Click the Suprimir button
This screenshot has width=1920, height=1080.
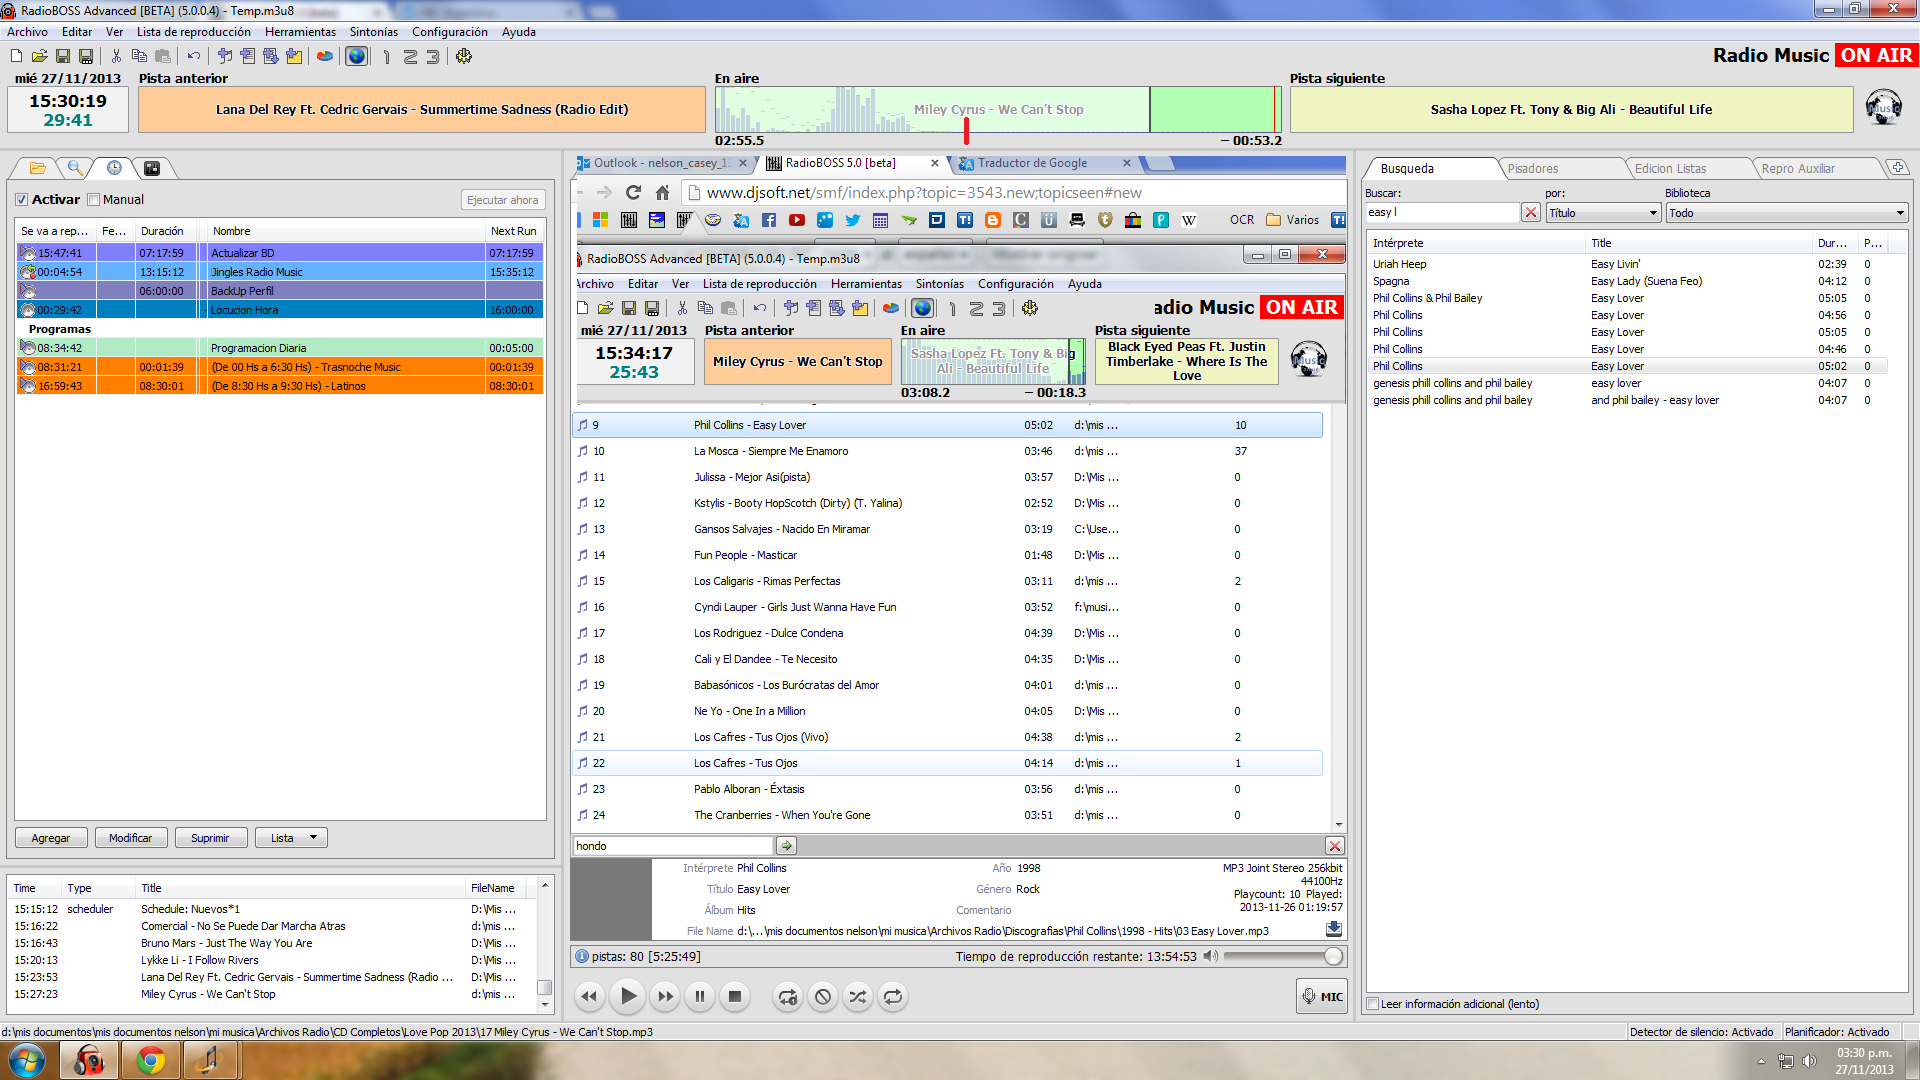click(x=211, y=838)
